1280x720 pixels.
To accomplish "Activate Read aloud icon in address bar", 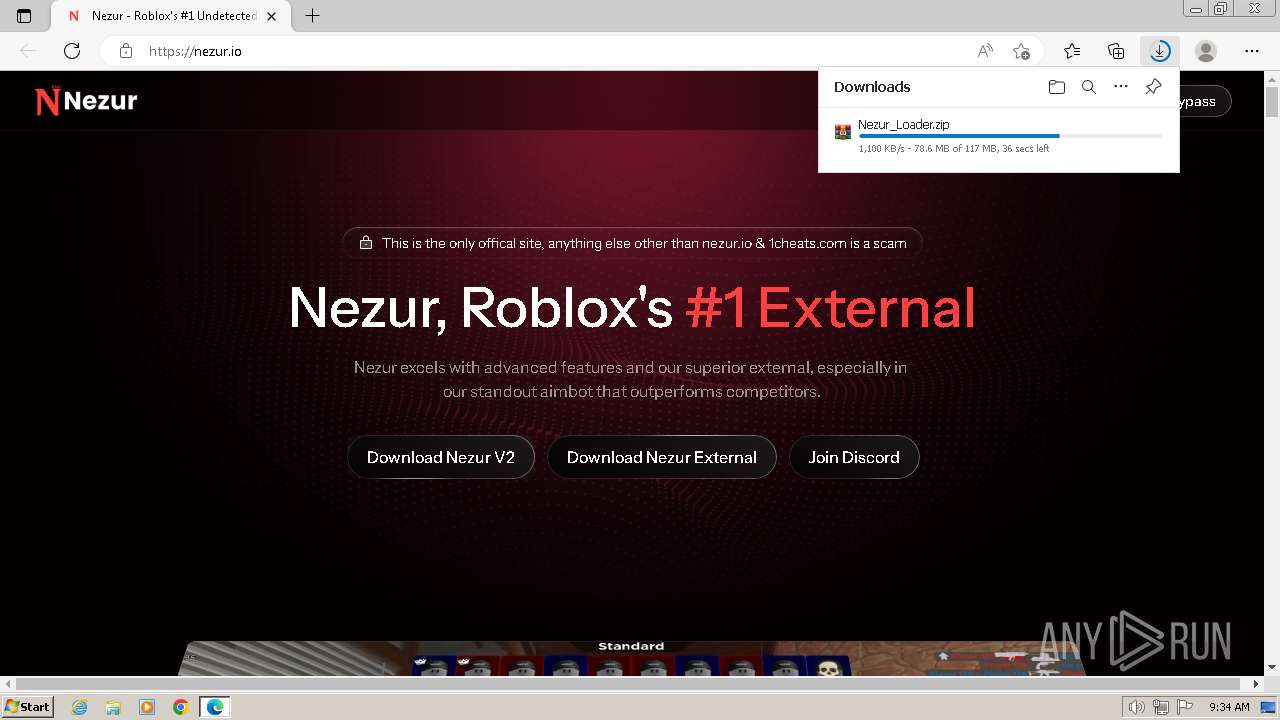I will 985,51.
